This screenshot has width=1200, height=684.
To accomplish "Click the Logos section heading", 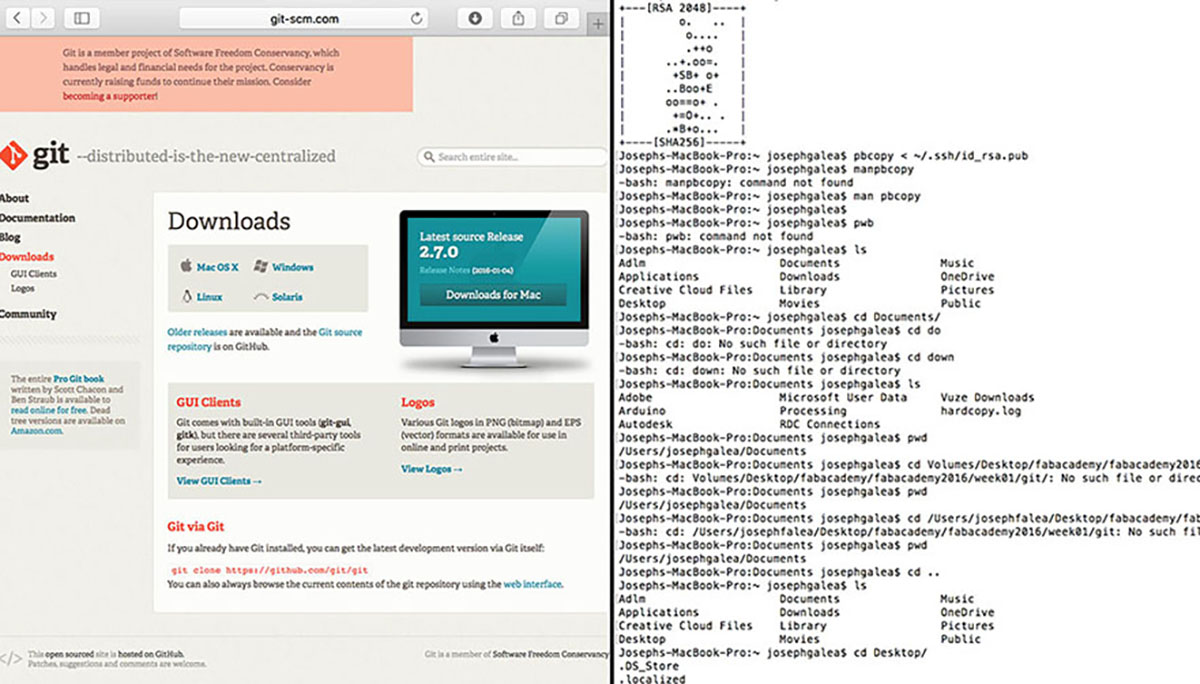I will tap(417, 402).
